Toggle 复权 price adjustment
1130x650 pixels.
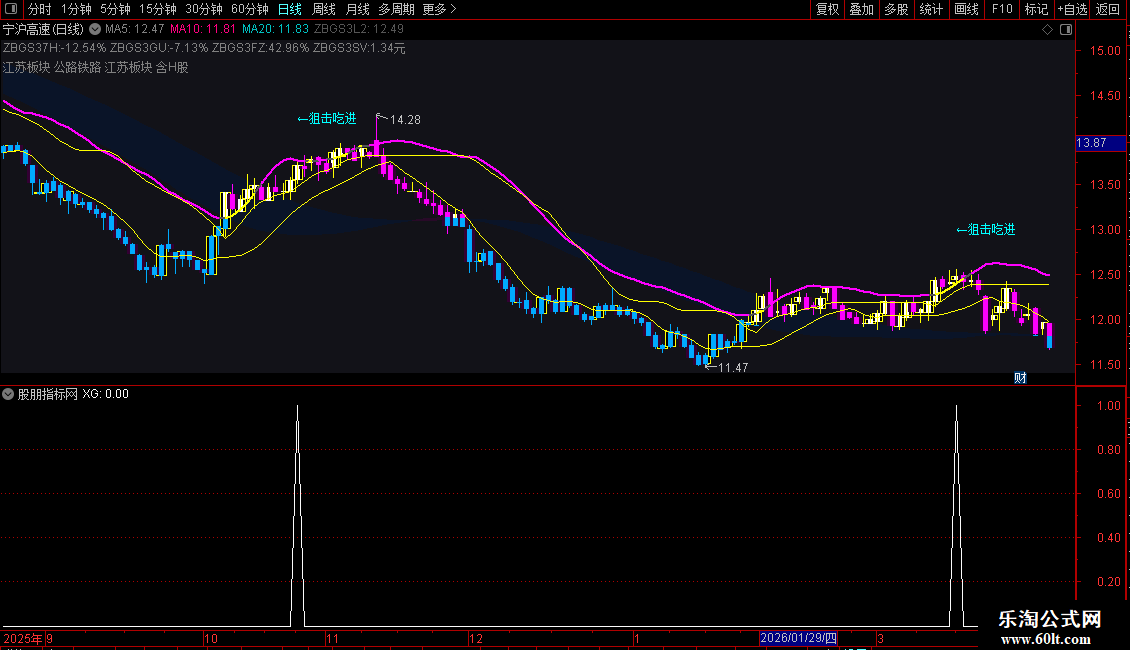[x=827, y=9]
